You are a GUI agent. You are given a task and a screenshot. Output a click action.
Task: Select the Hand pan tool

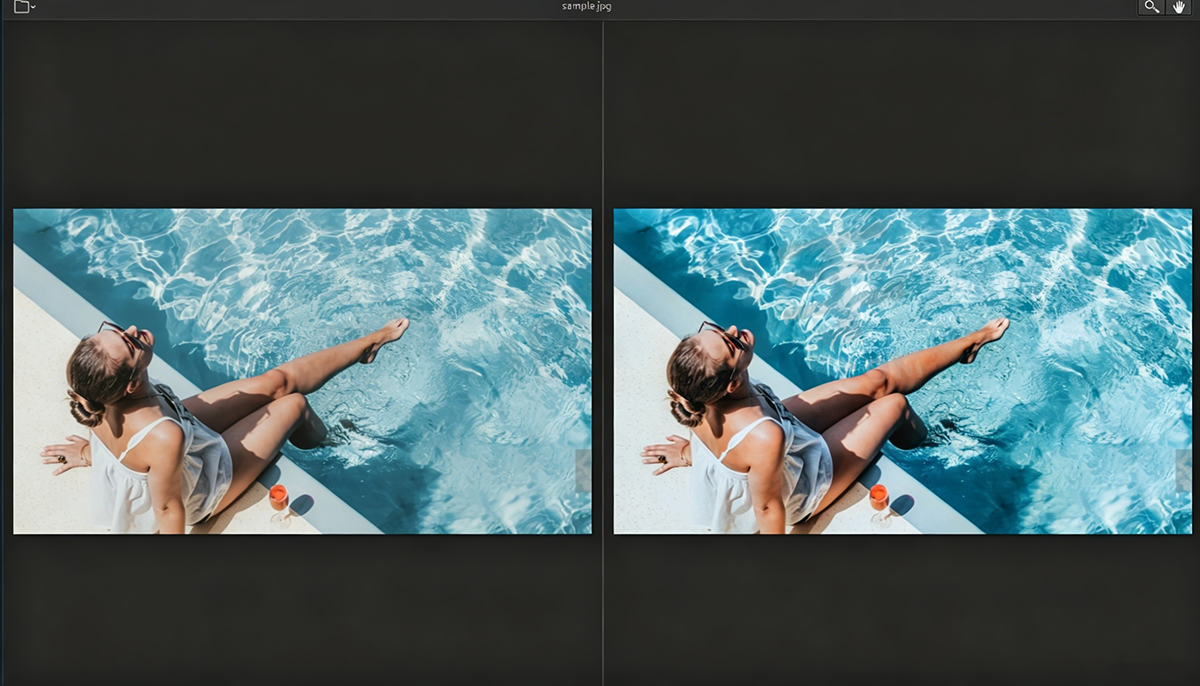pos(1179,7)
